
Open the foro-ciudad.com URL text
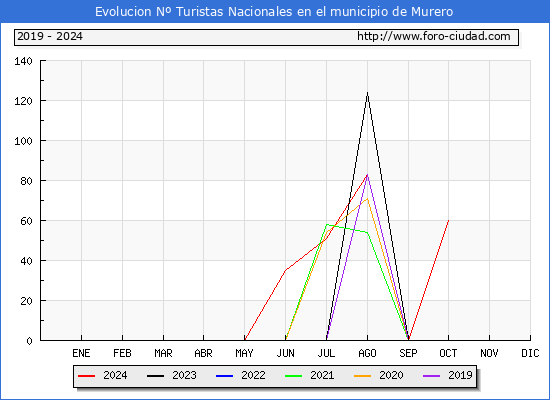434,36
